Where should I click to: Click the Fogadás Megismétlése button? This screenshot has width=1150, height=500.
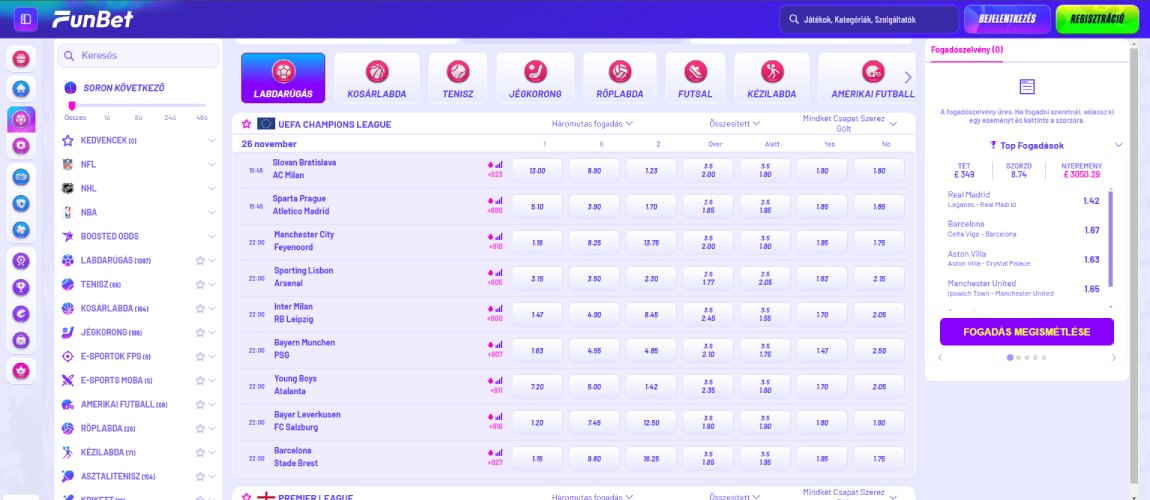pyautogui.click(x=1027, y=332)
